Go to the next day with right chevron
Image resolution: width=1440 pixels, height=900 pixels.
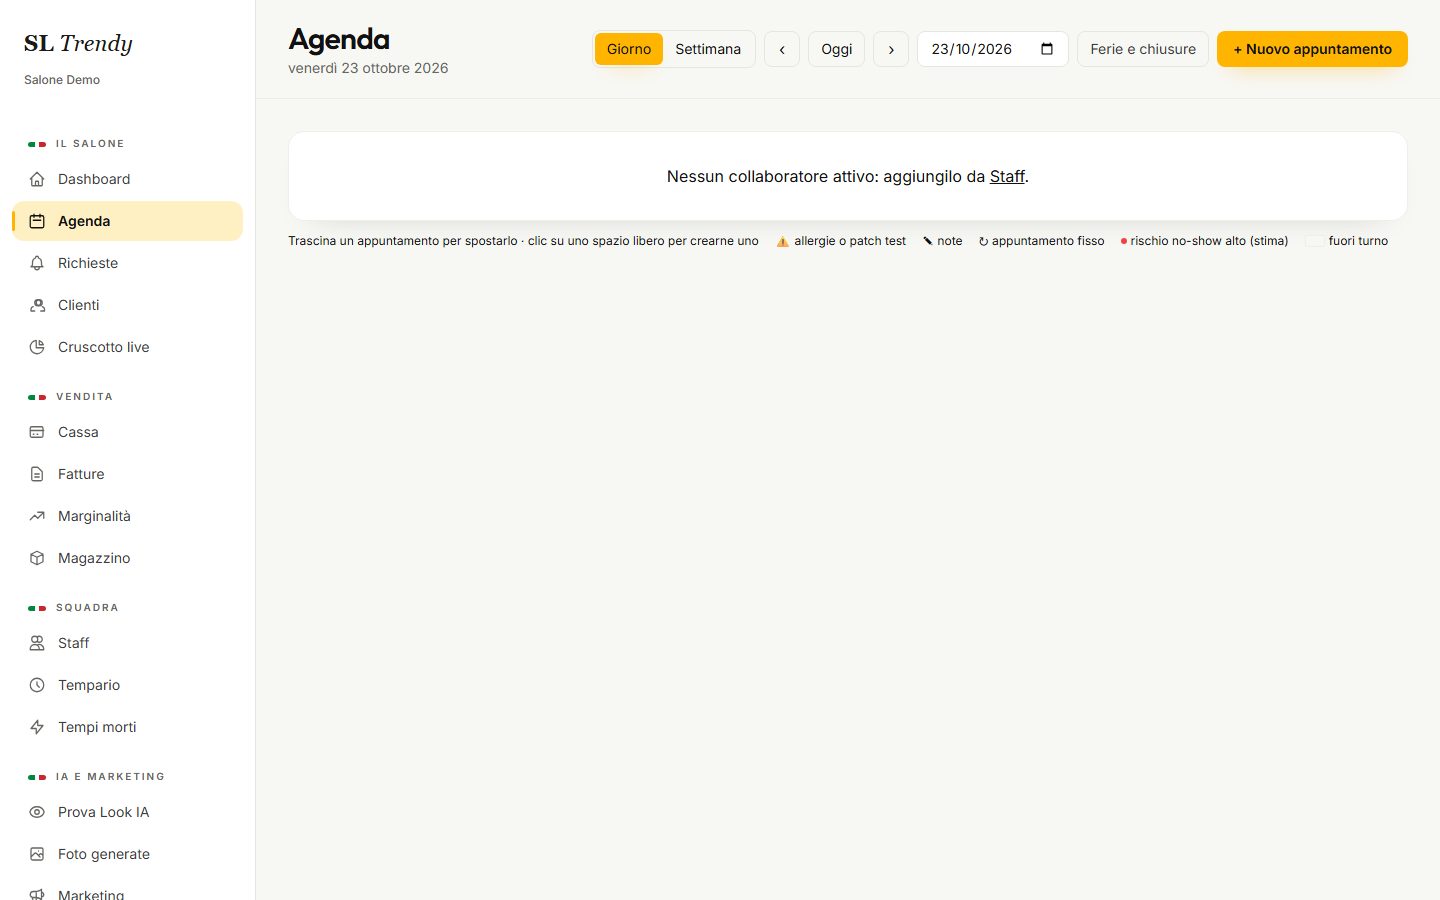891,49
